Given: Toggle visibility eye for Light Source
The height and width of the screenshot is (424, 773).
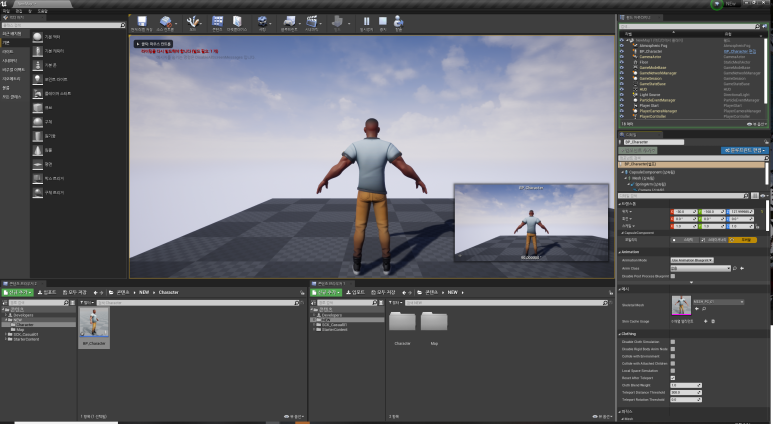Looking at the screenshot, I should 622,95.
